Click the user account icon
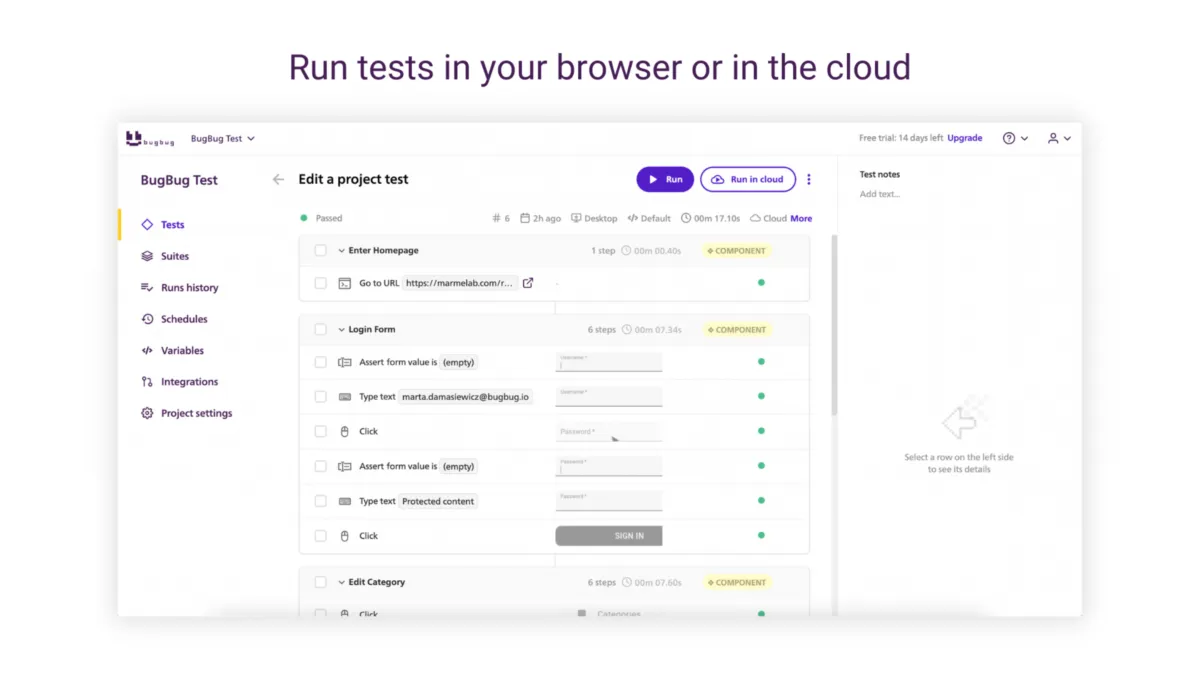Viewport: 1200px width, 675px height. click(1053, 138)
